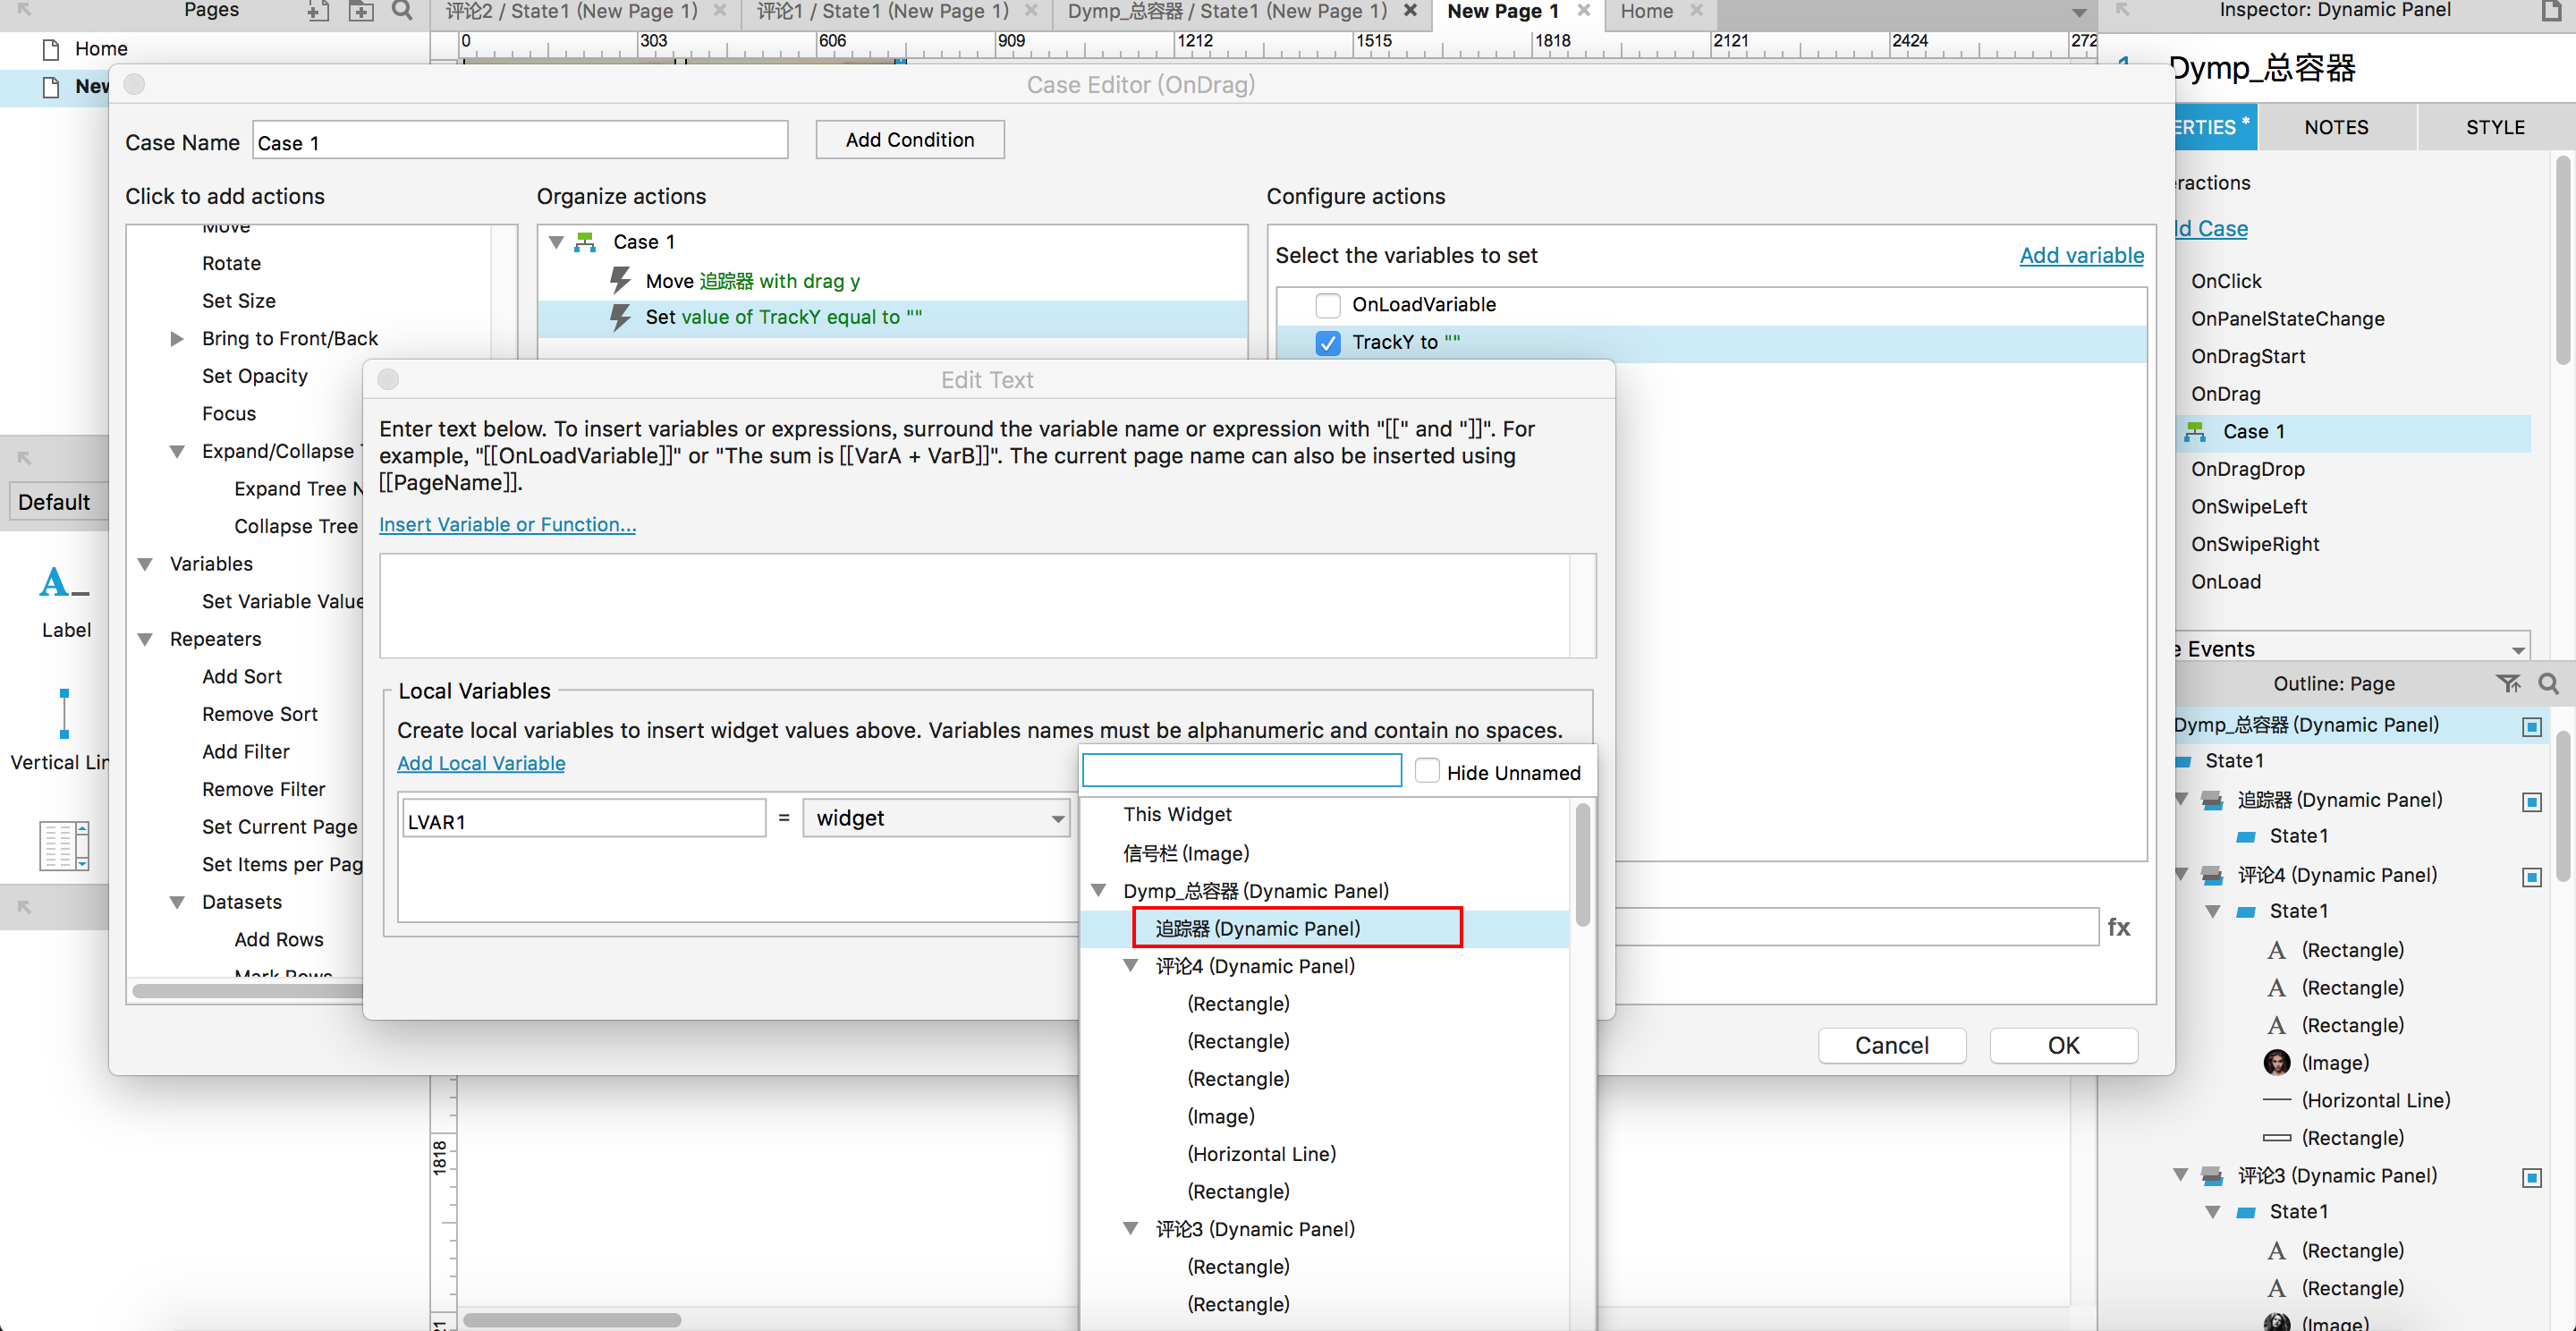The height and width of the screenshot is (1331, 2576).
Task: Uncheck the TrackY variable checkbox
Action: 1327,343
